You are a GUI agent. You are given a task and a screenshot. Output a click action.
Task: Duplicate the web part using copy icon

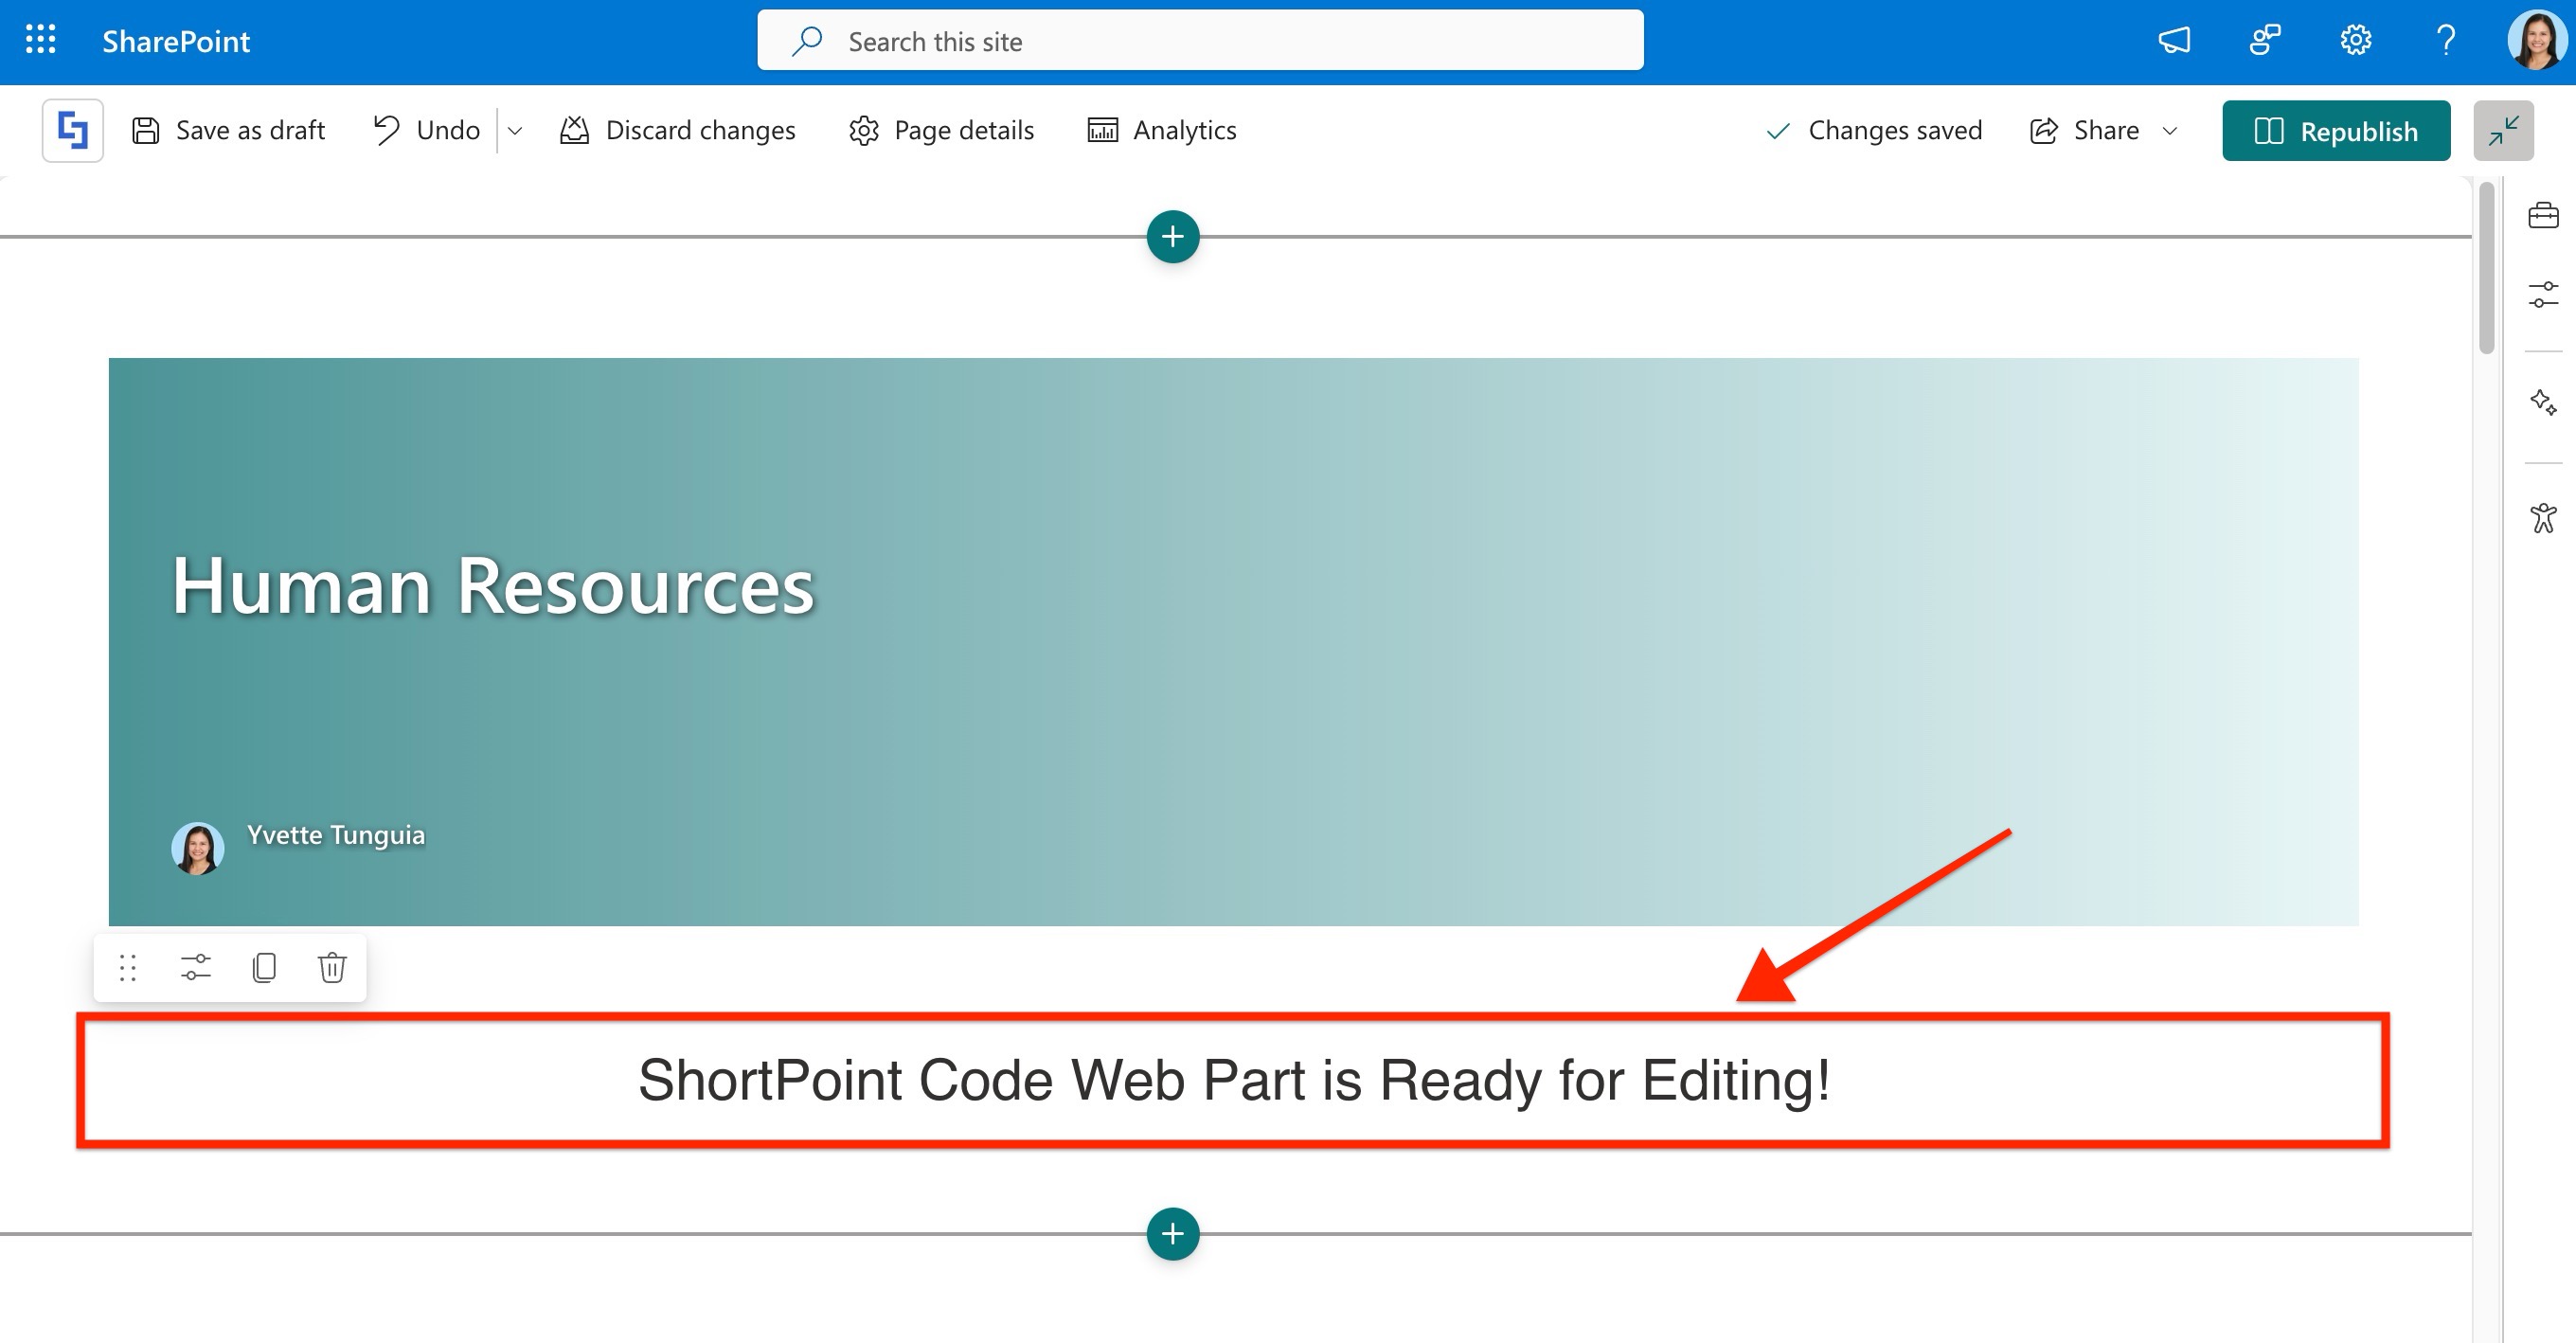(264, 967)
